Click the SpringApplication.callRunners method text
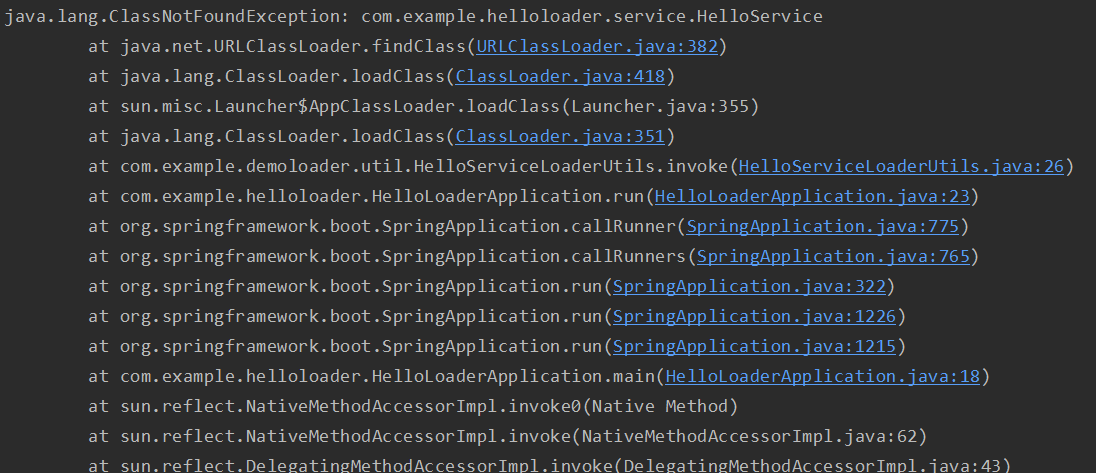The width and height of the screenshot is (1096, 473). (x=534, y=257)
